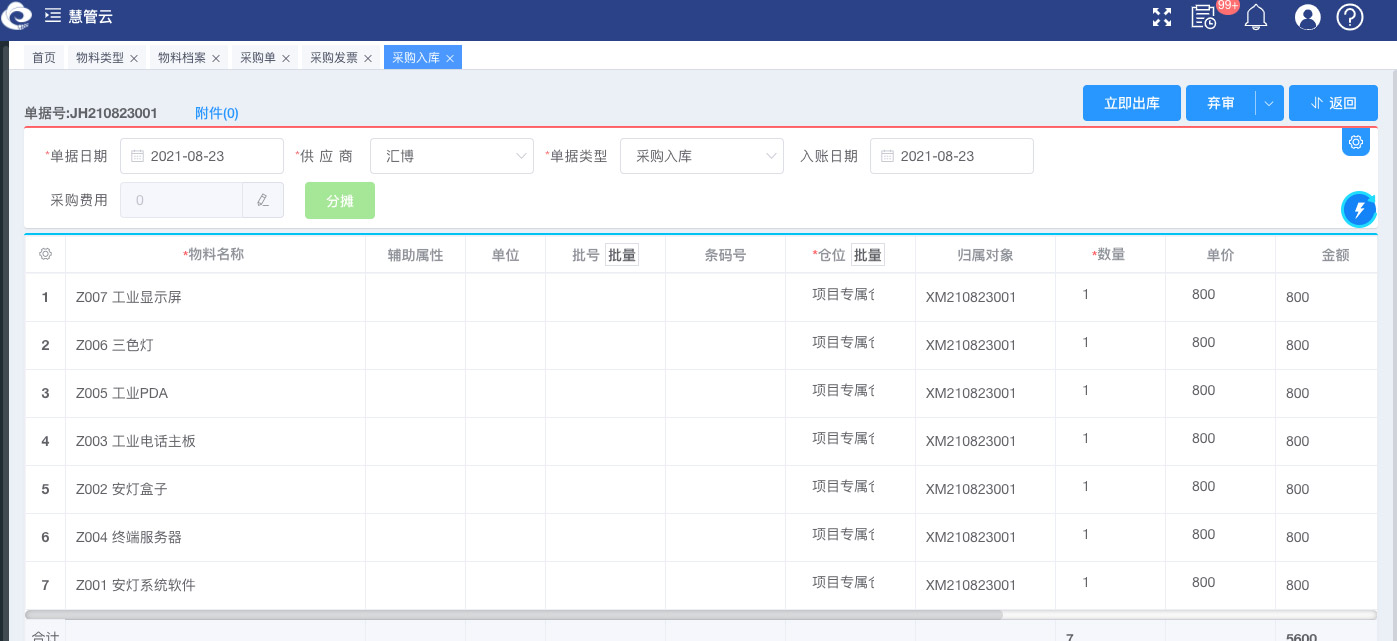Switch to the 首页 tab

coord(44,58)
